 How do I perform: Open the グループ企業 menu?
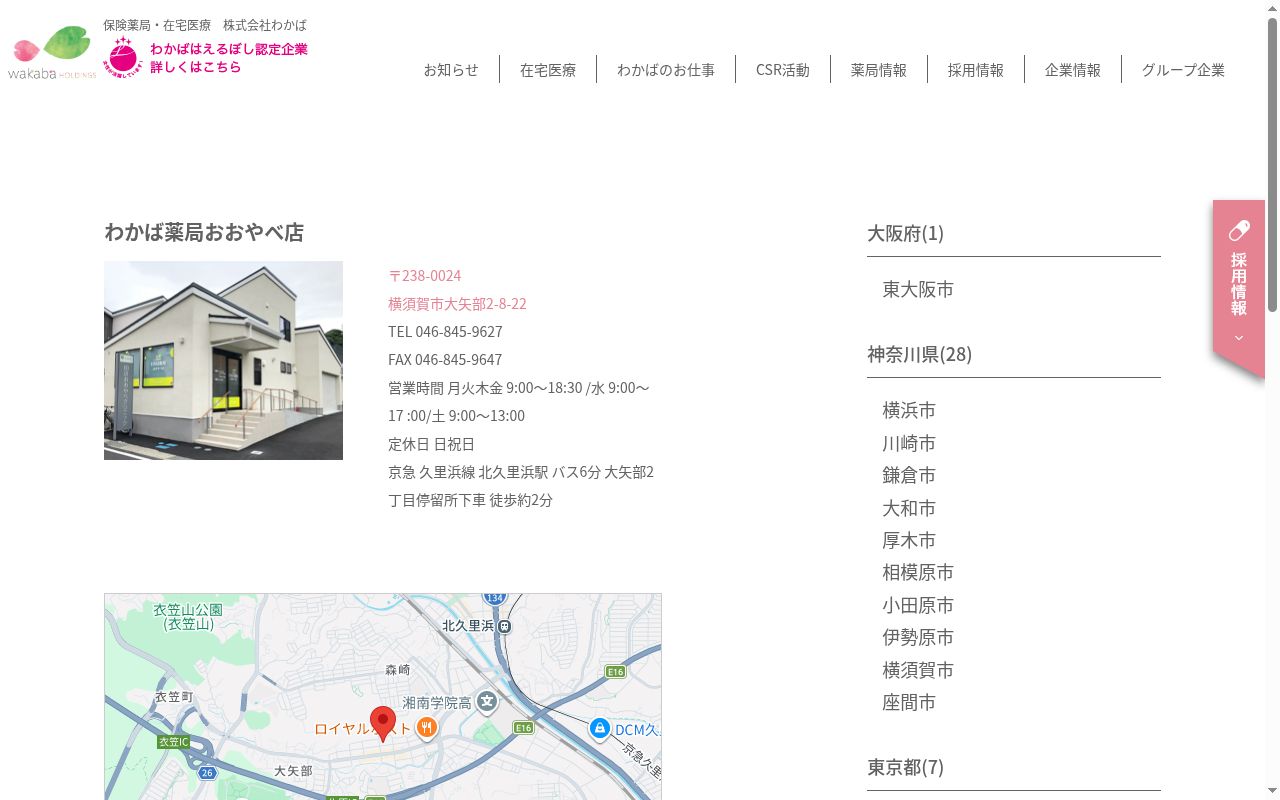[x=1183, y=70]
